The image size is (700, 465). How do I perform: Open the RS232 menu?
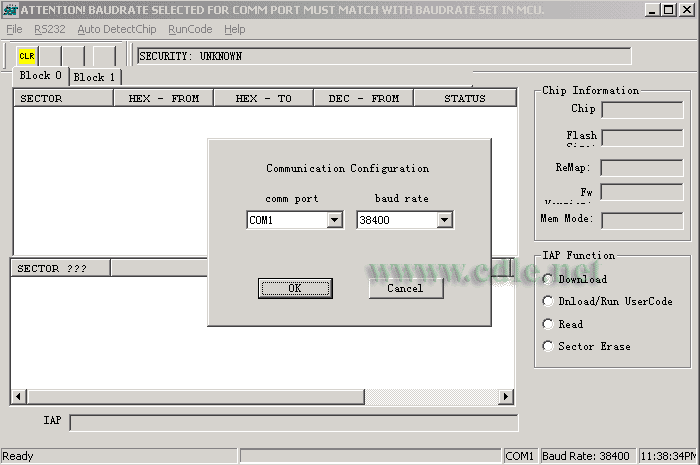49,30
